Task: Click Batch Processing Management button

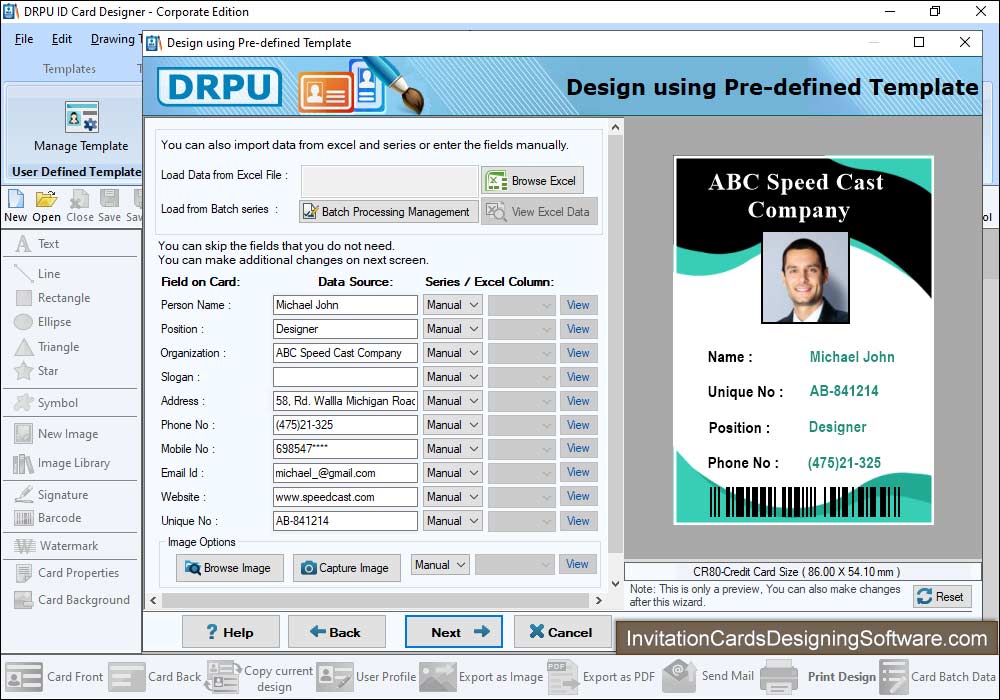Action: pos(388,212)
